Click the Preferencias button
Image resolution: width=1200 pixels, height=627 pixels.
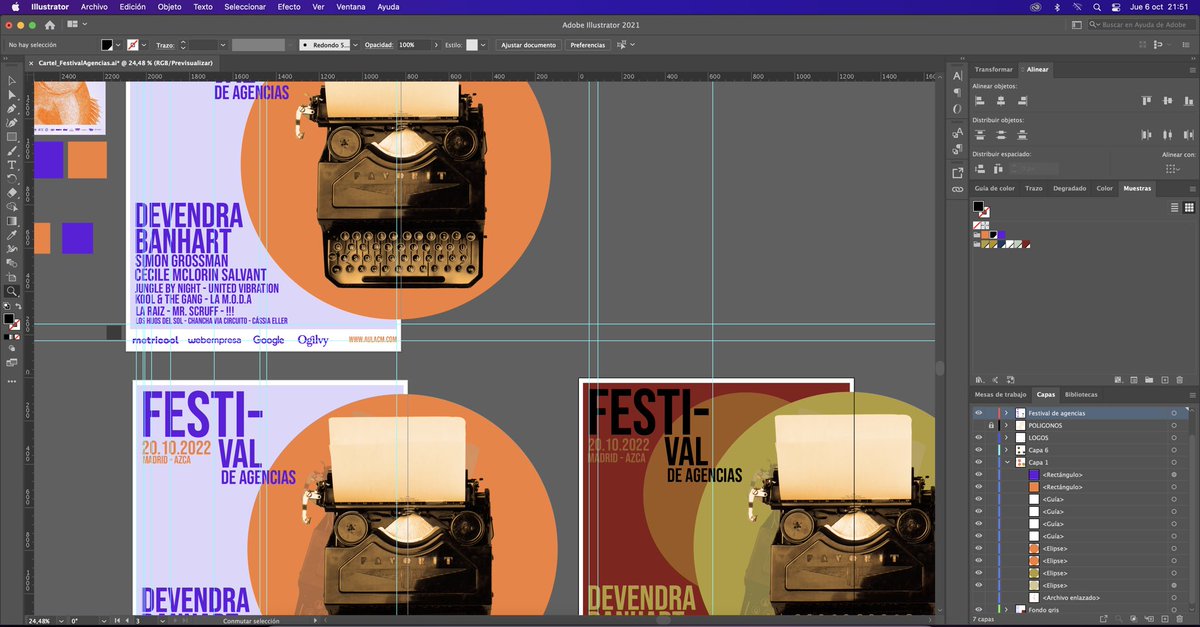pos(588,45)
